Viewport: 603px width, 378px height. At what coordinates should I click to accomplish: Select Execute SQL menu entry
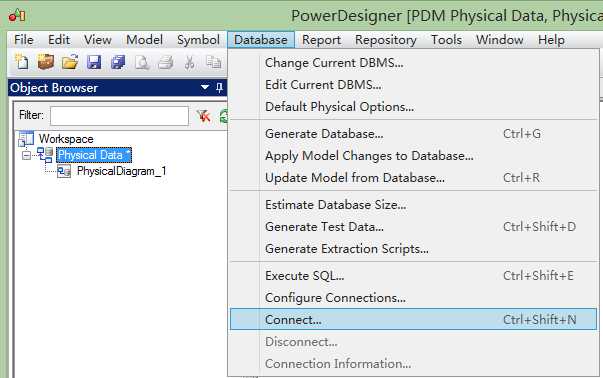[x=413, y=276]
